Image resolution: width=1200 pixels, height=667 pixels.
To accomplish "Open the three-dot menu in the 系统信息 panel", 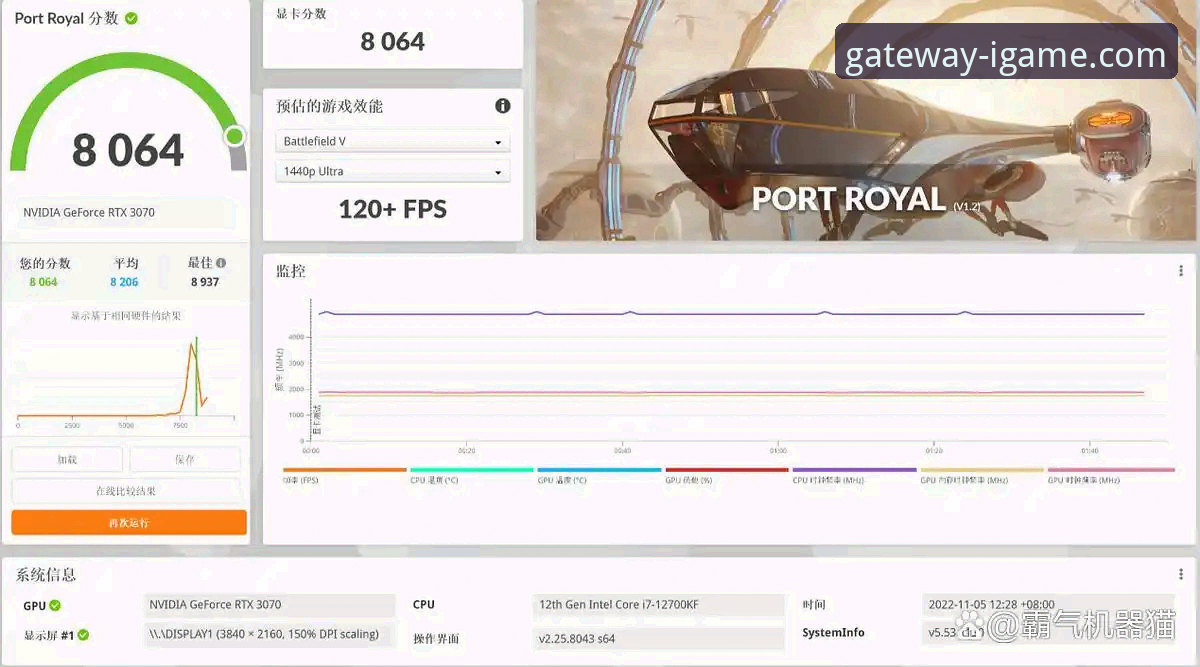I will (x=1181, y=574).
